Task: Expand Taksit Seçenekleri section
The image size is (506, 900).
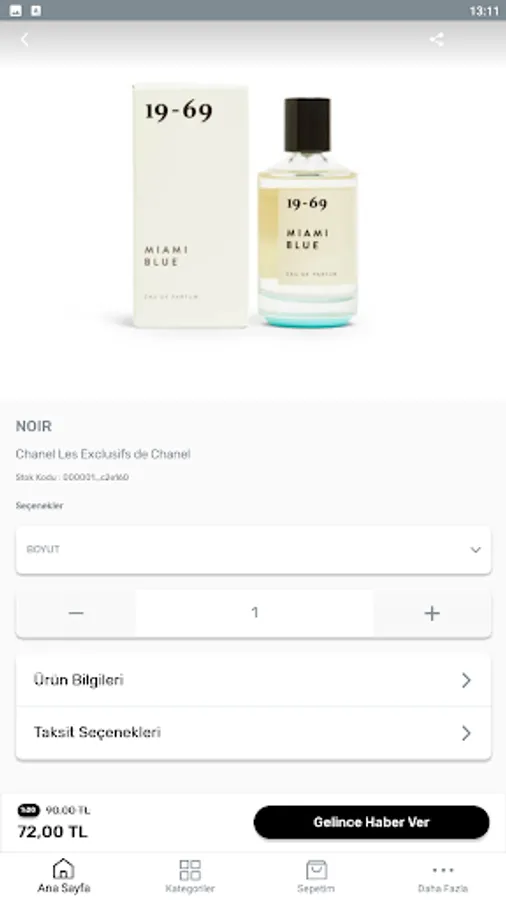Action: pos(253,733)
